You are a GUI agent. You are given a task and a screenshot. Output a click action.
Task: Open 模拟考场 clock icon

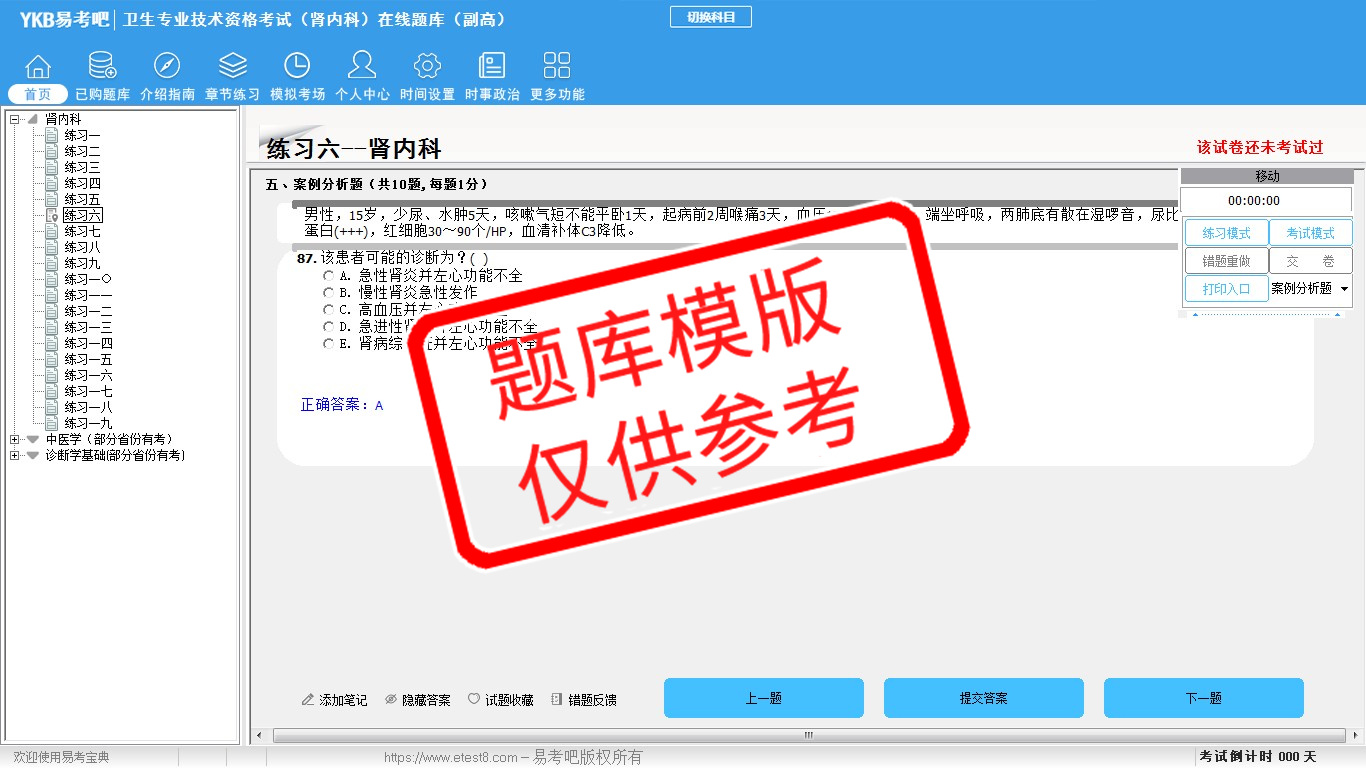[x=297, y=67]
